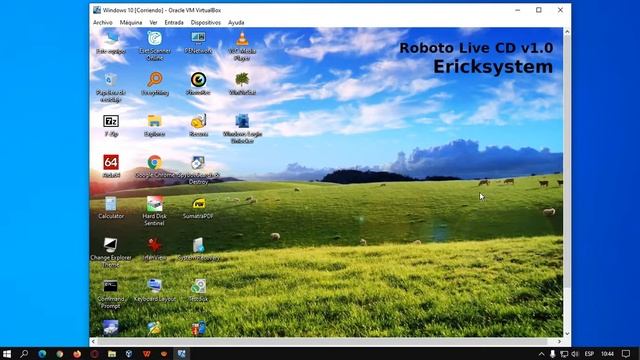Select the Google Chrome desktop icon

point(155,167)
